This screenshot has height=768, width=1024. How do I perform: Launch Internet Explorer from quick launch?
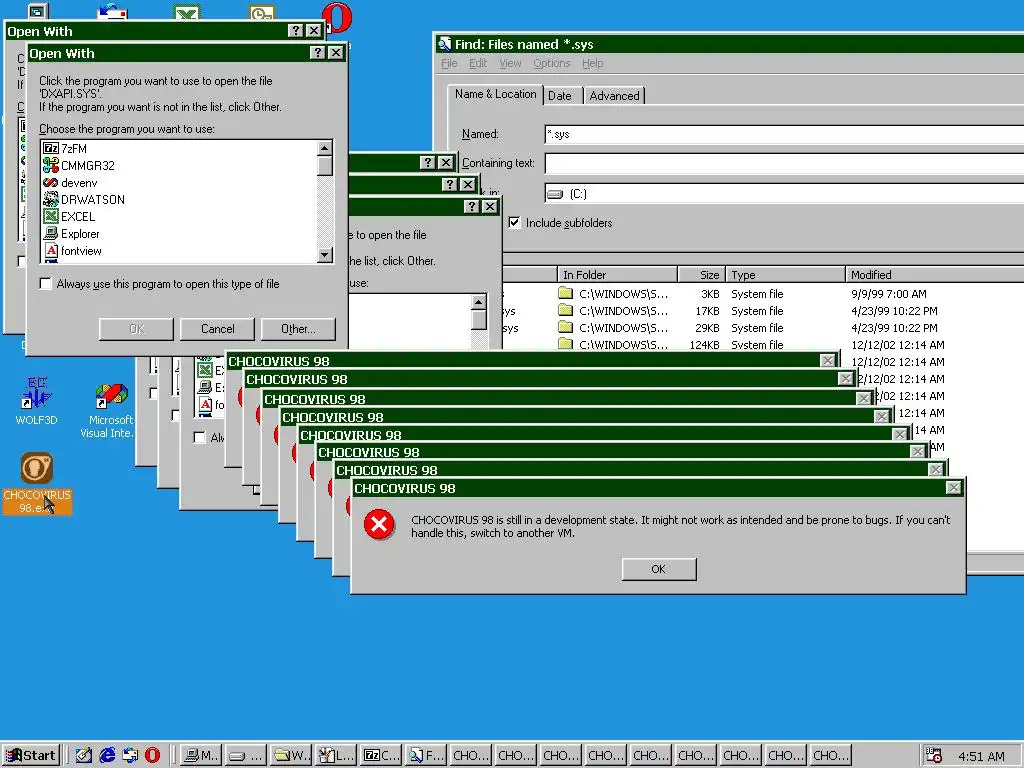[107, 756]
